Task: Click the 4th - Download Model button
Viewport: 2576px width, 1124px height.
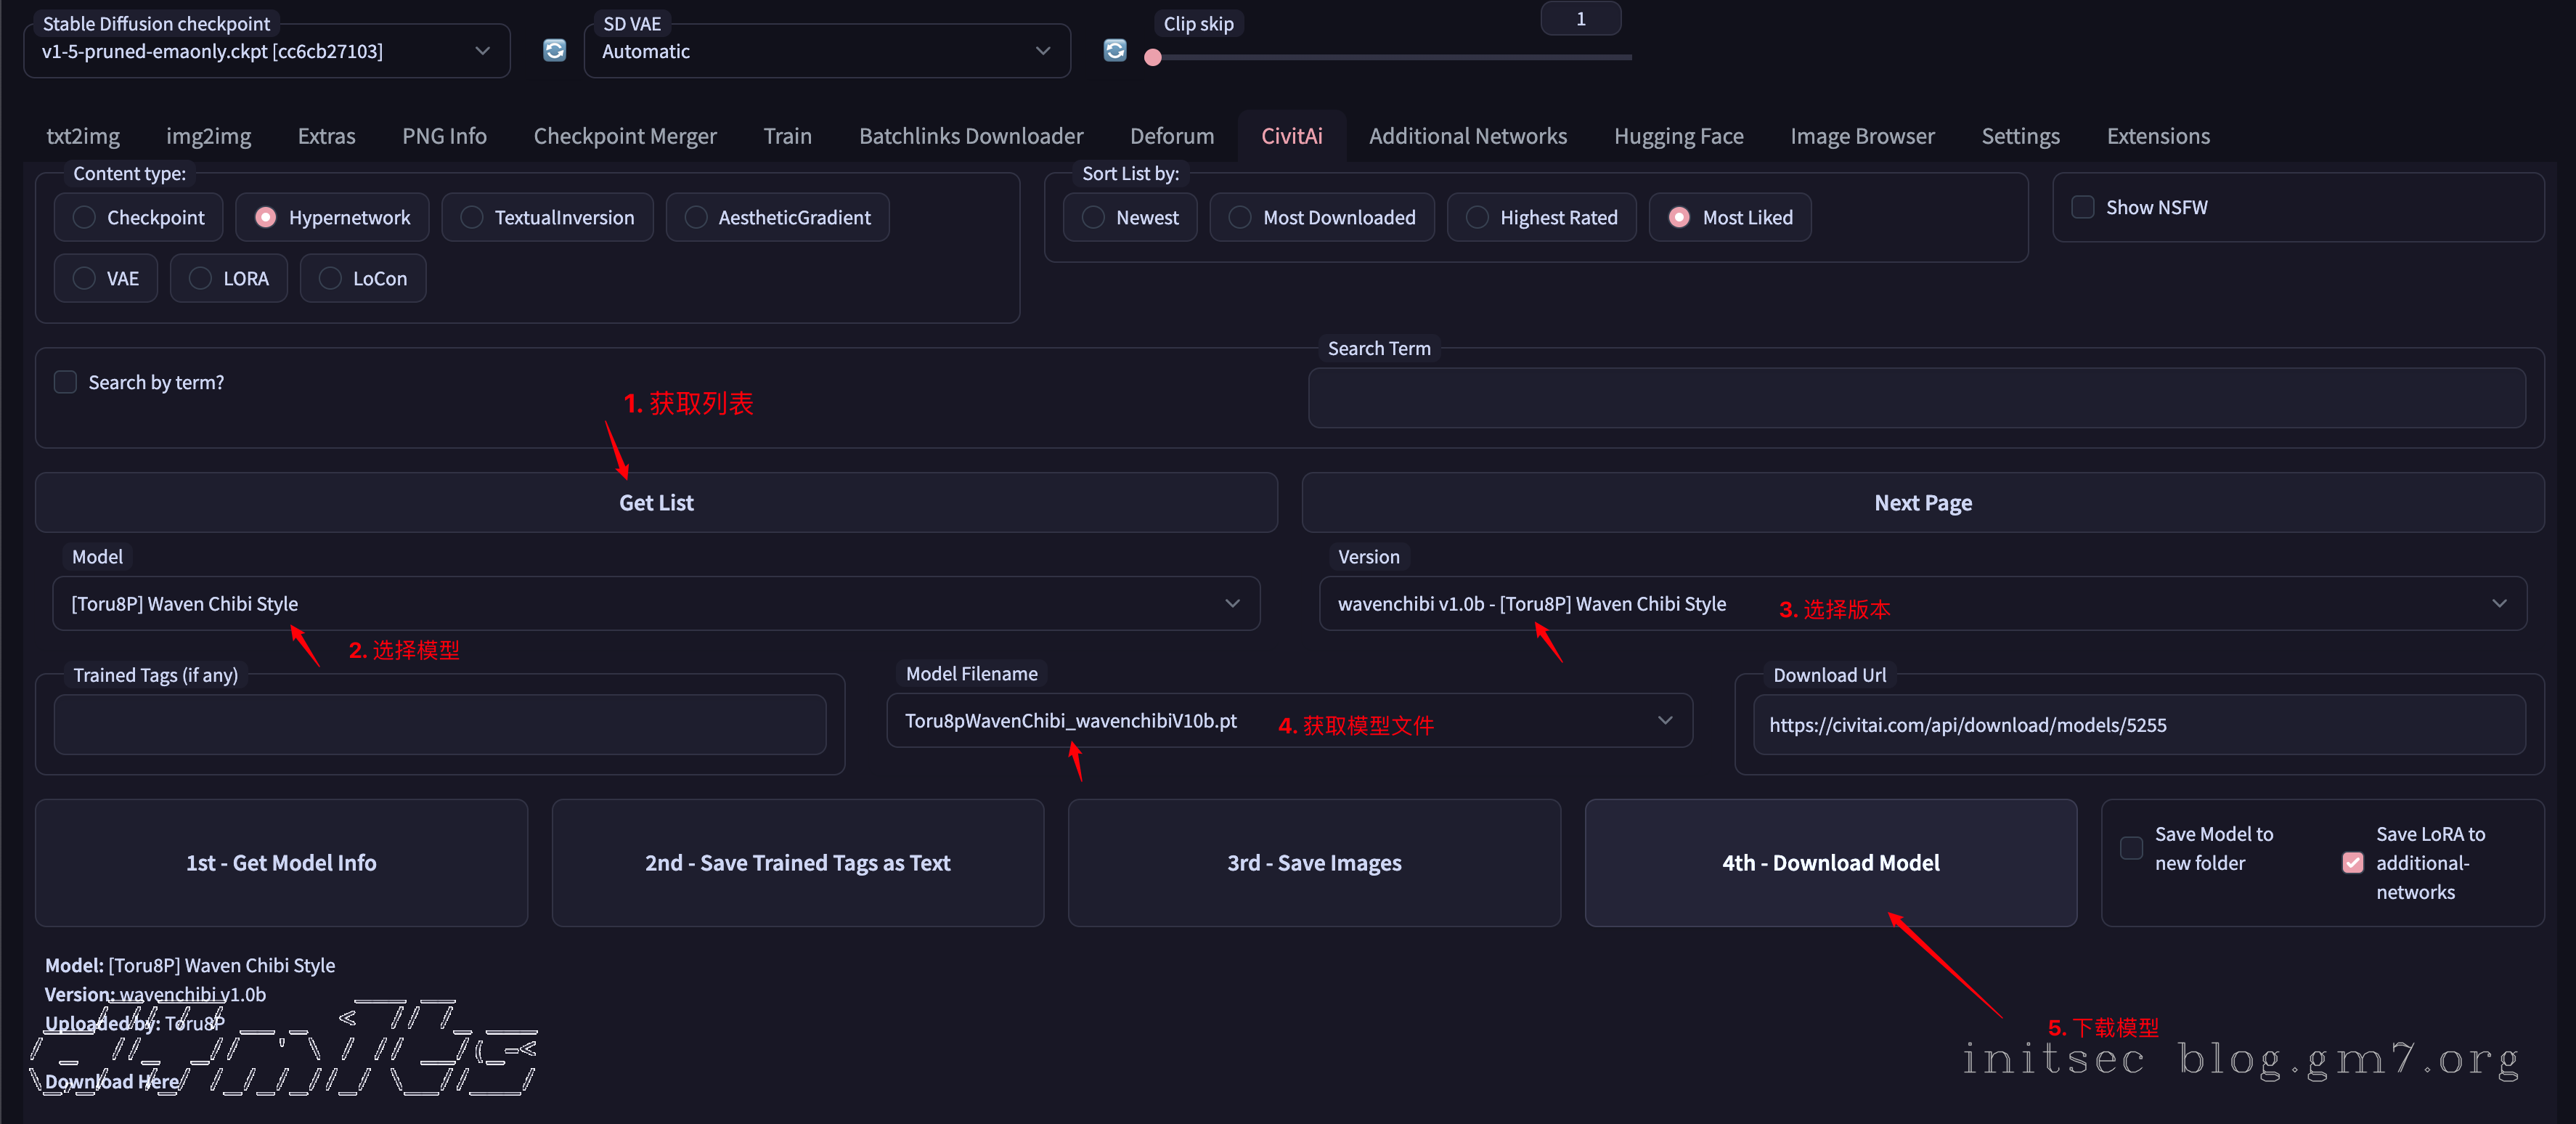Action: click(1830, 862)
